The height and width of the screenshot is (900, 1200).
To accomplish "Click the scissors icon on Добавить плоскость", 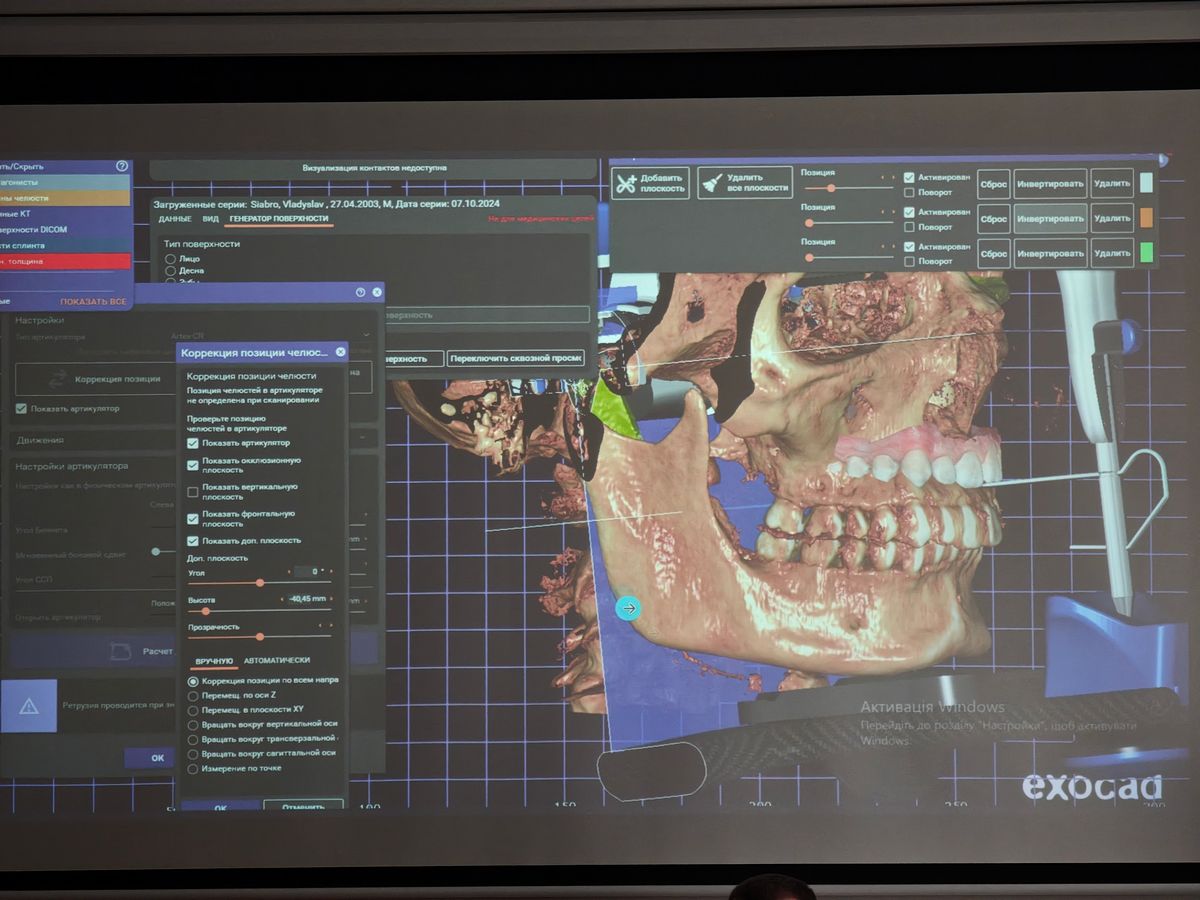I will [x=626, y=183].
